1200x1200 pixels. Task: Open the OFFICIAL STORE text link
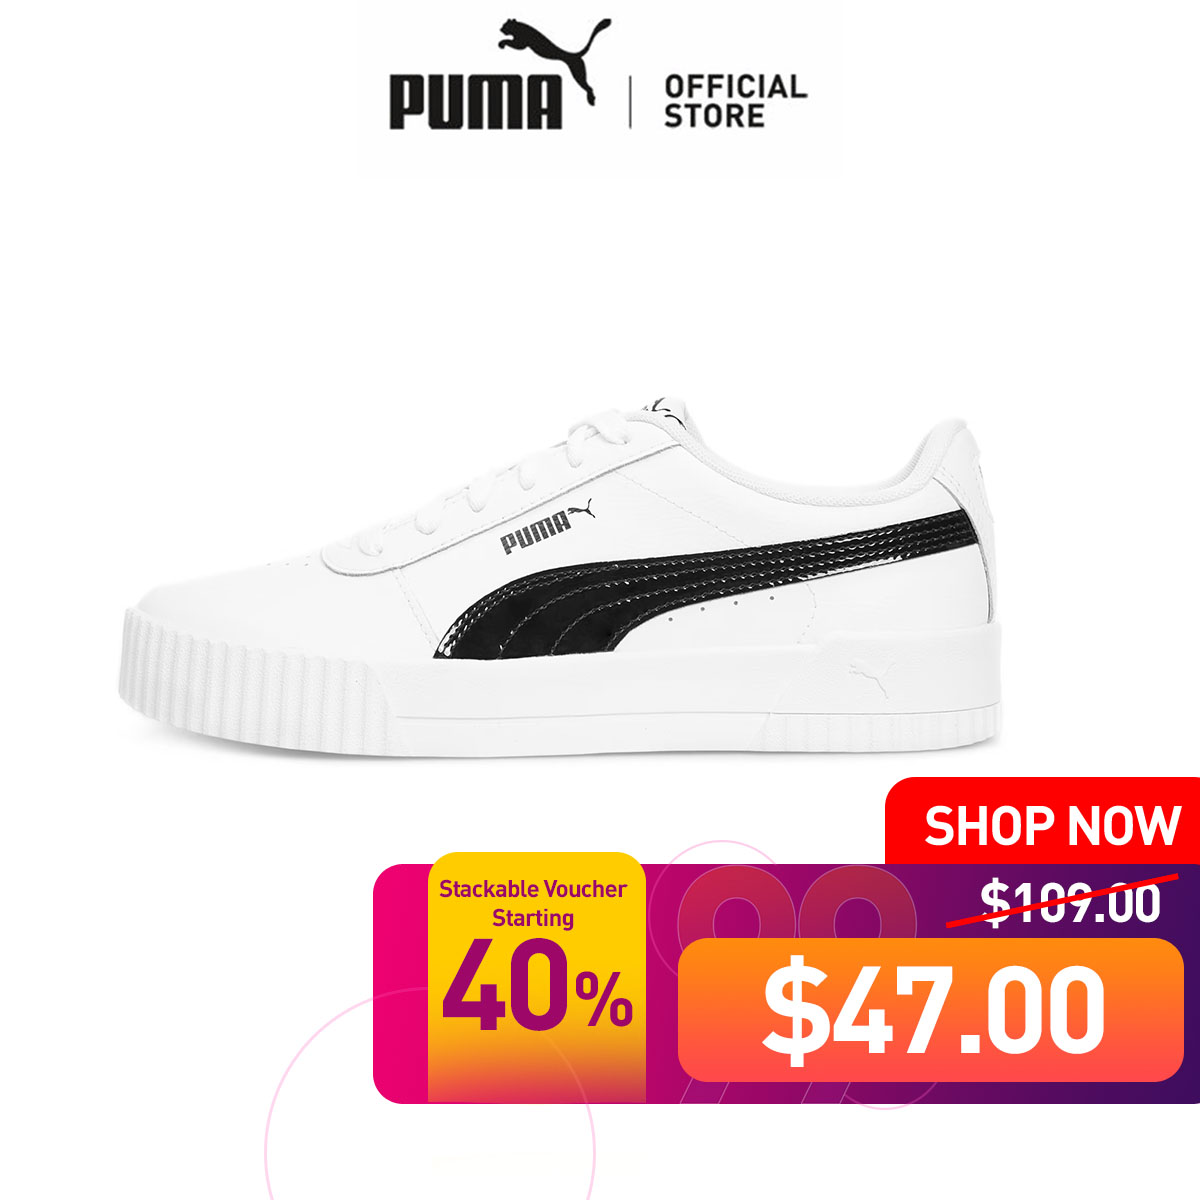[x=735, y=100]
